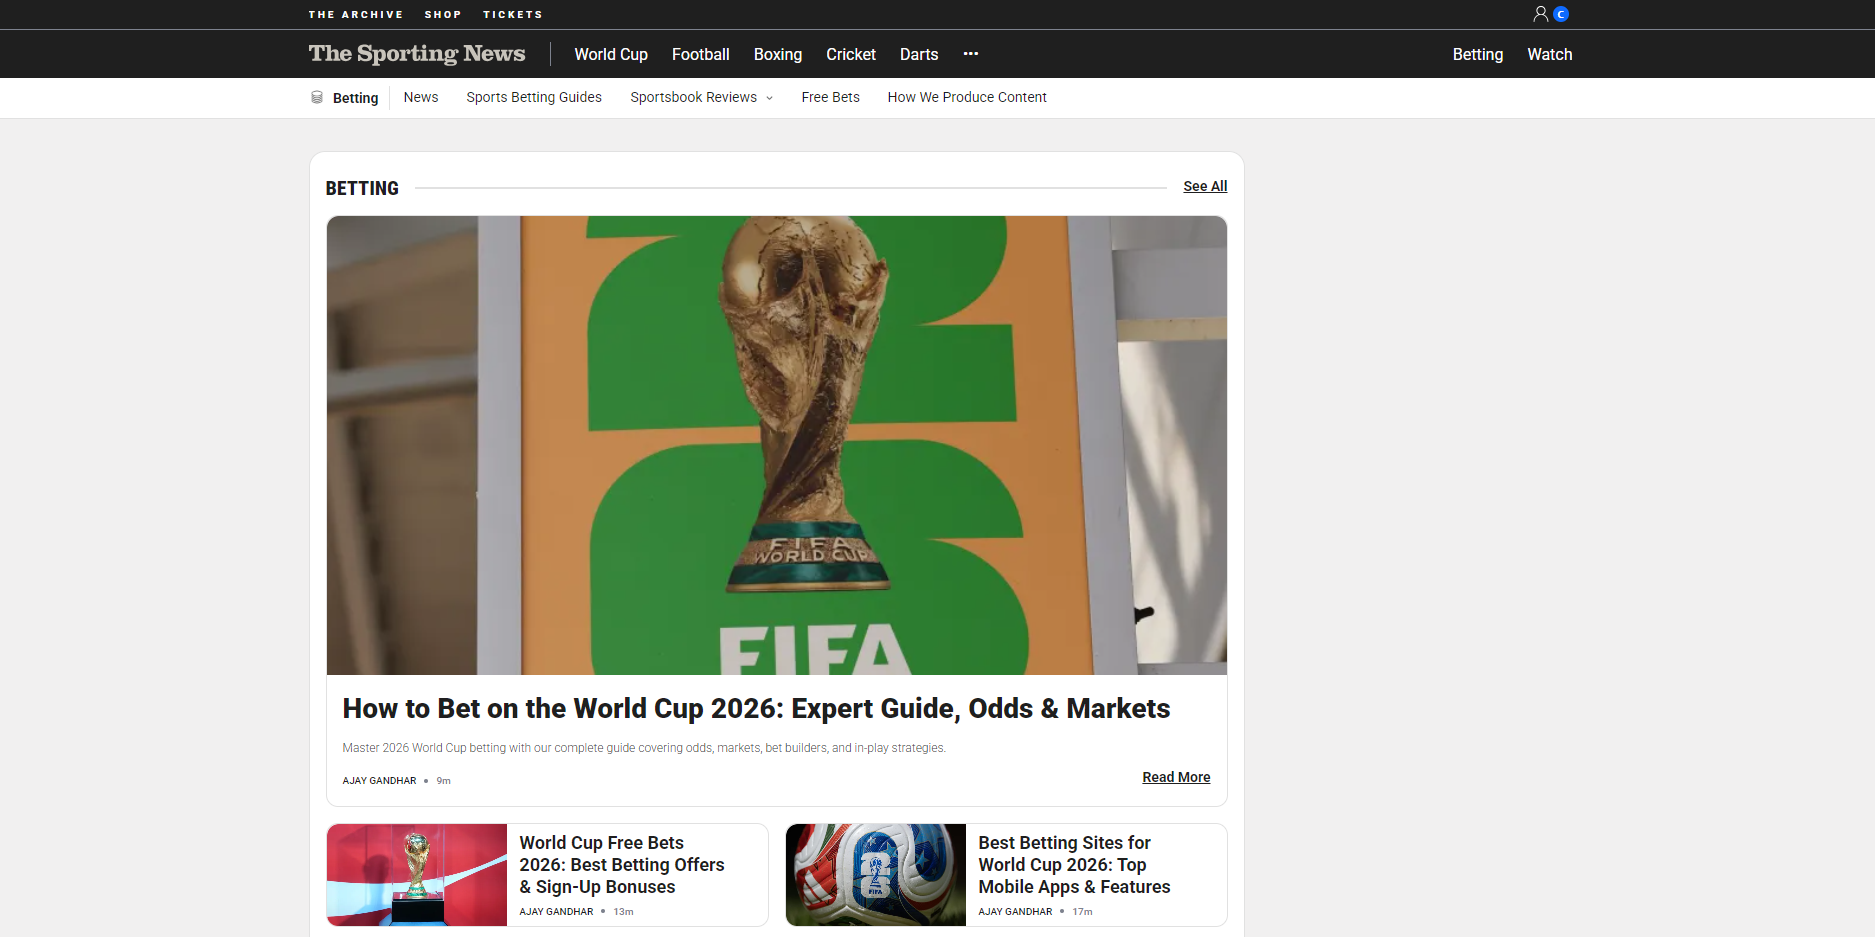Image resolution: width=1875 pixels, height=937 pixels.
Task: Click the Betting stacked coins icon
Action: pos(317,97)
